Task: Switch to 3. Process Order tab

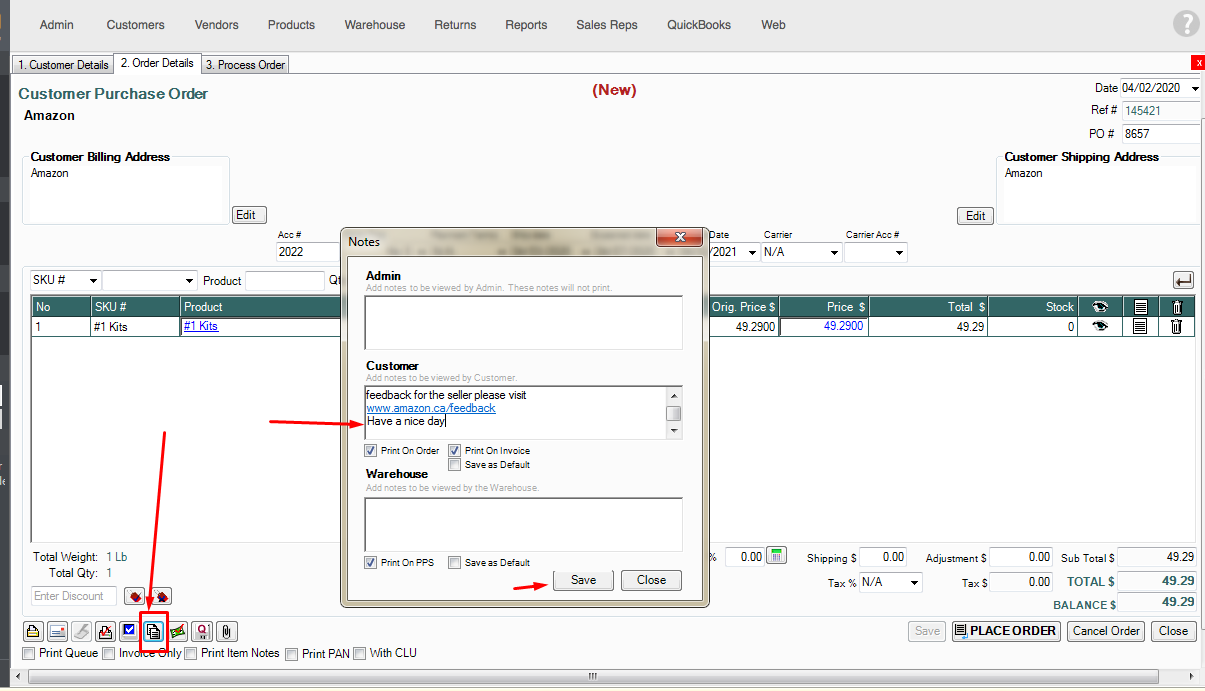Action: 245,65
